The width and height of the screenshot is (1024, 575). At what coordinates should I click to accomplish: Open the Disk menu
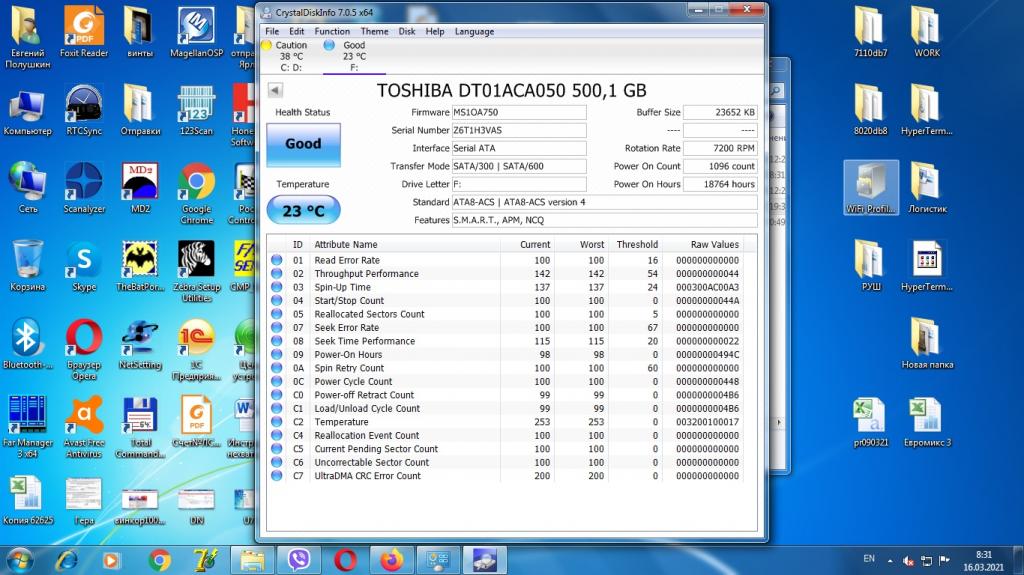tap(407, 31)
